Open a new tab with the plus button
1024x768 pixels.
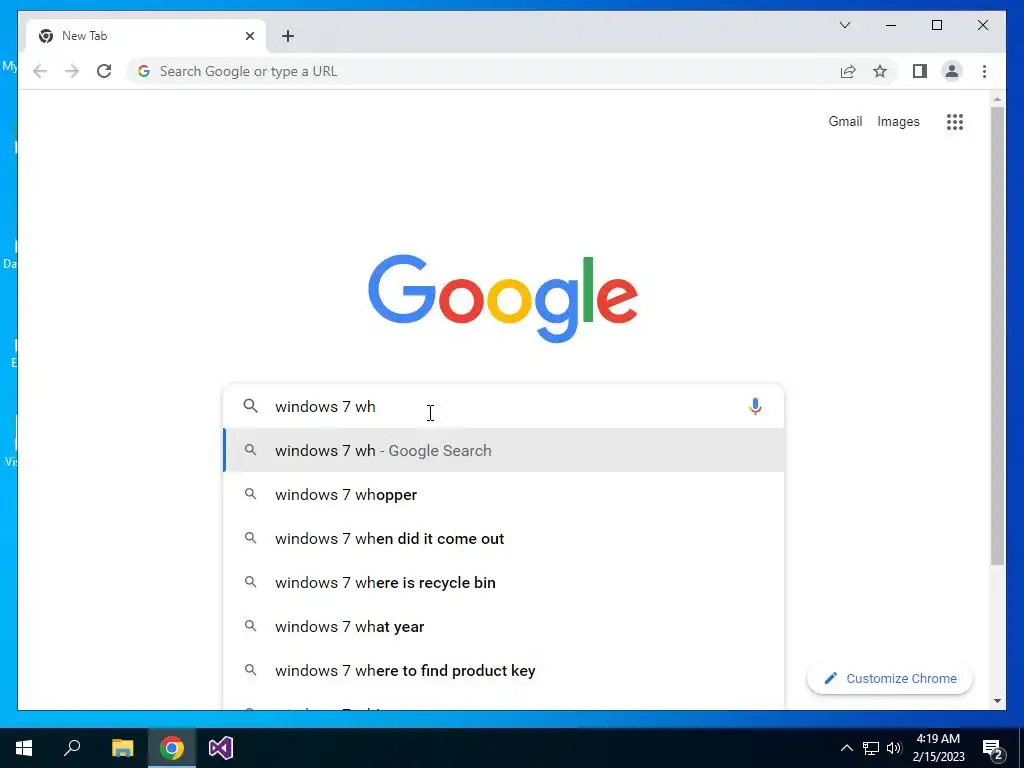click(x=288, y=36)
